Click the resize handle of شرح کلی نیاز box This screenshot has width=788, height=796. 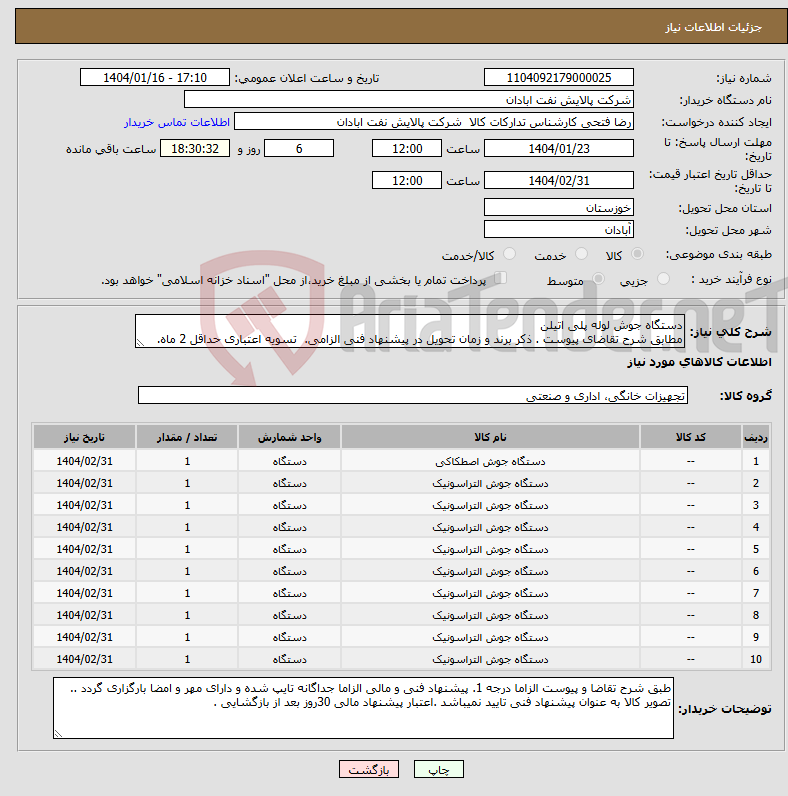click(141, 343)
